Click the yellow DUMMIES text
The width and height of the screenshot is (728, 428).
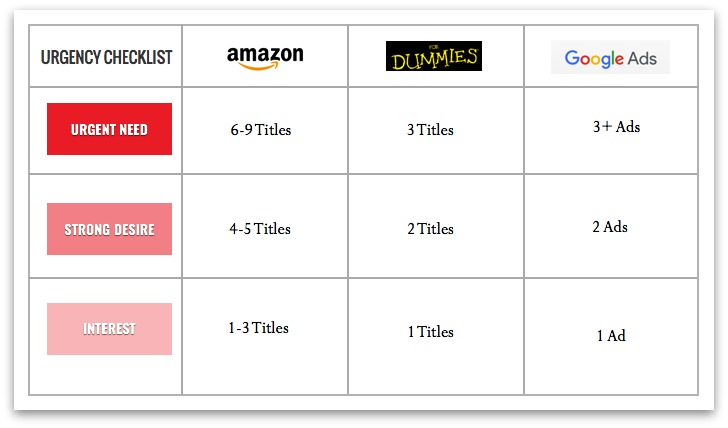pos(434,59)
